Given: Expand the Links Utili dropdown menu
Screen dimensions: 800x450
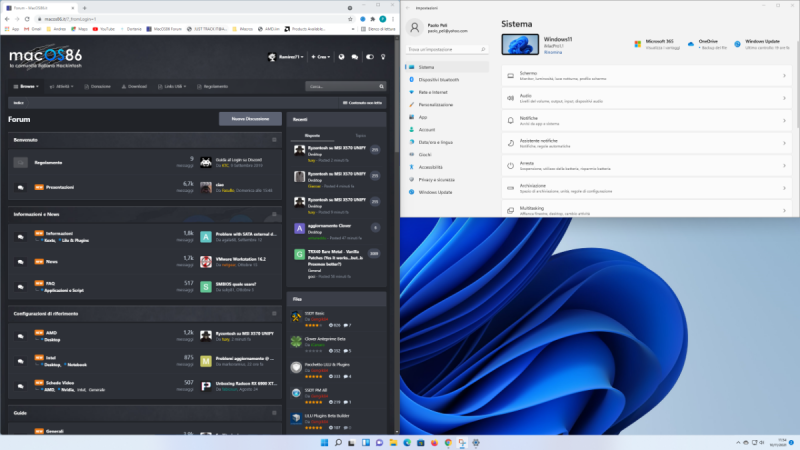Looking at the screenshot, I should 172,87.
